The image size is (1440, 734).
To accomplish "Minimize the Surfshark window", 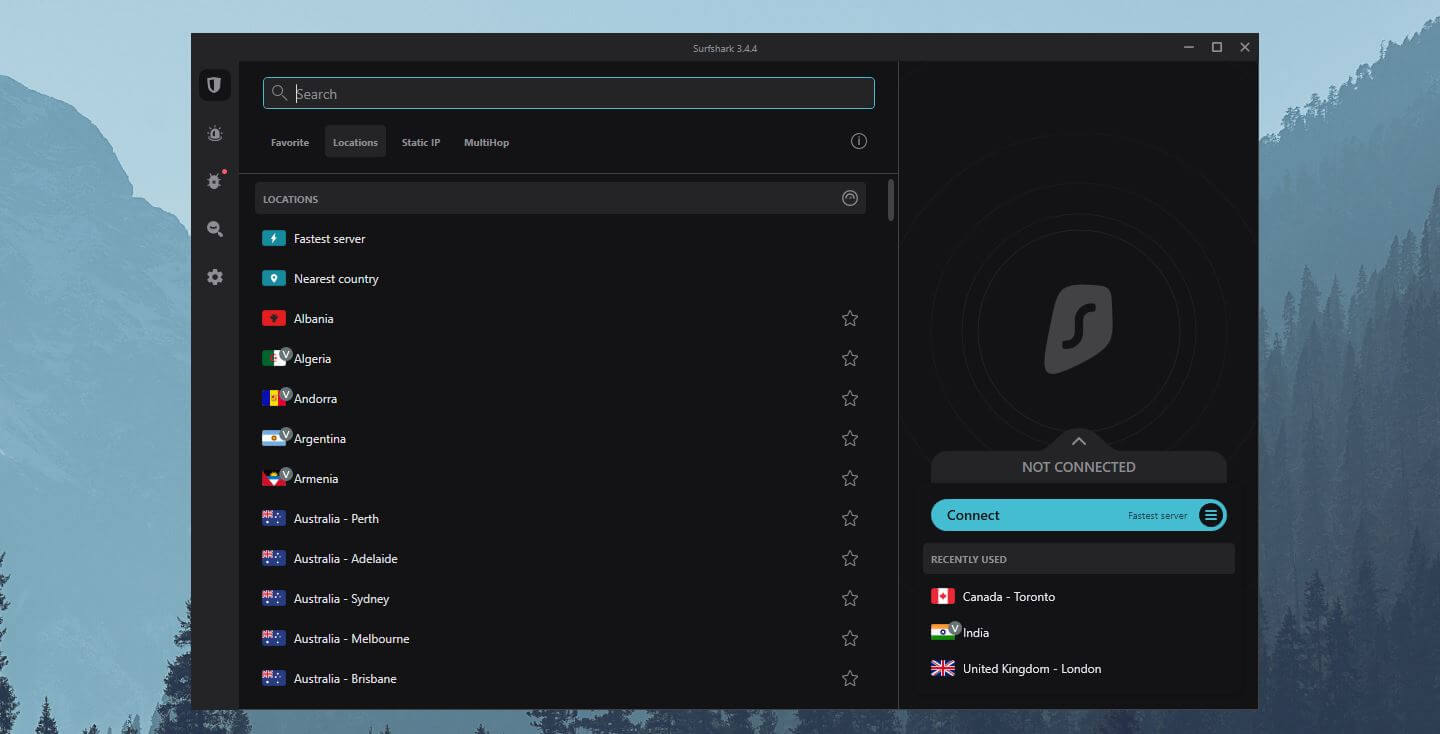I will [1188, 47].
